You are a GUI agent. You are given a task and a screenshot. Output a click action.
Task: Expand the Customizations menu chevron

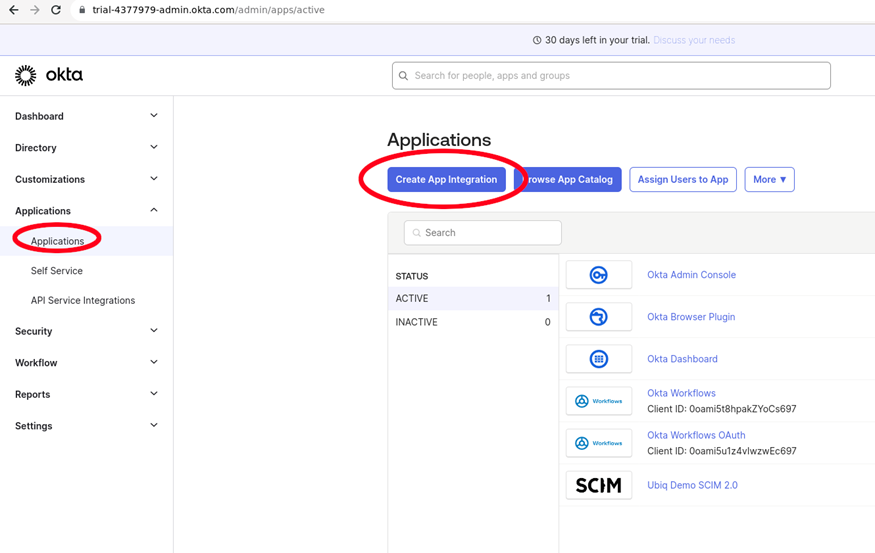coord(154,179)
